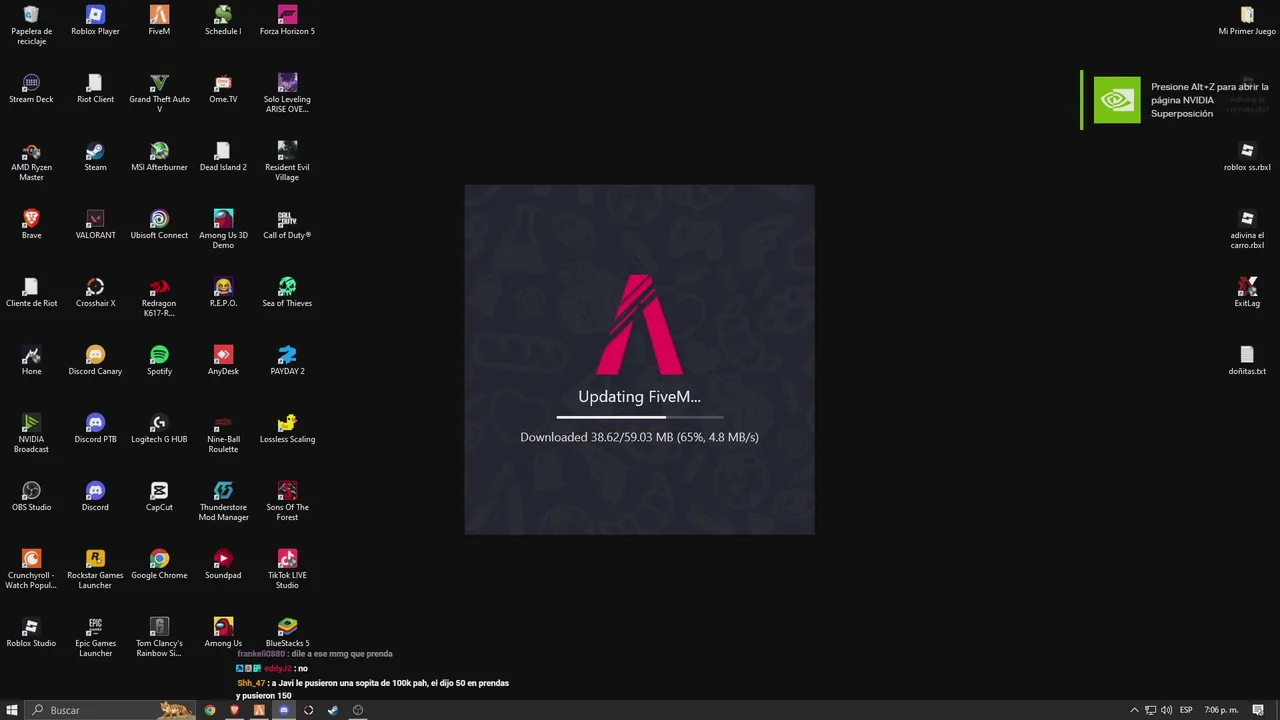Viewport: 1280px width, 720px height.
Task: Select the Forza Horizon 5 shortcut
Action: (287, 20)
